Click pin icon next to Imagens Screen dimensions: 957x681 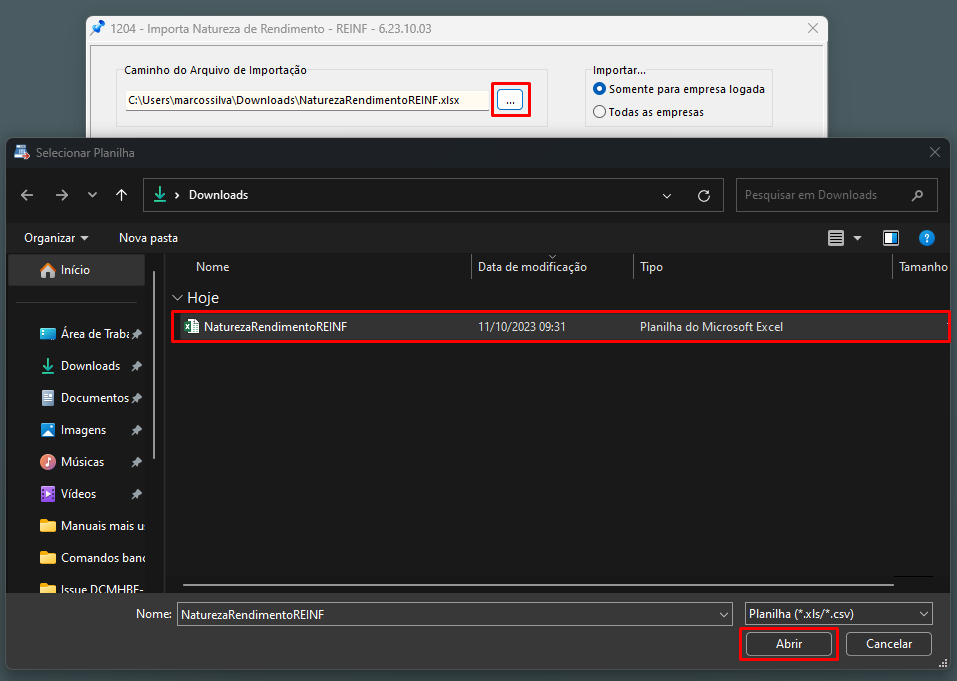137,430
